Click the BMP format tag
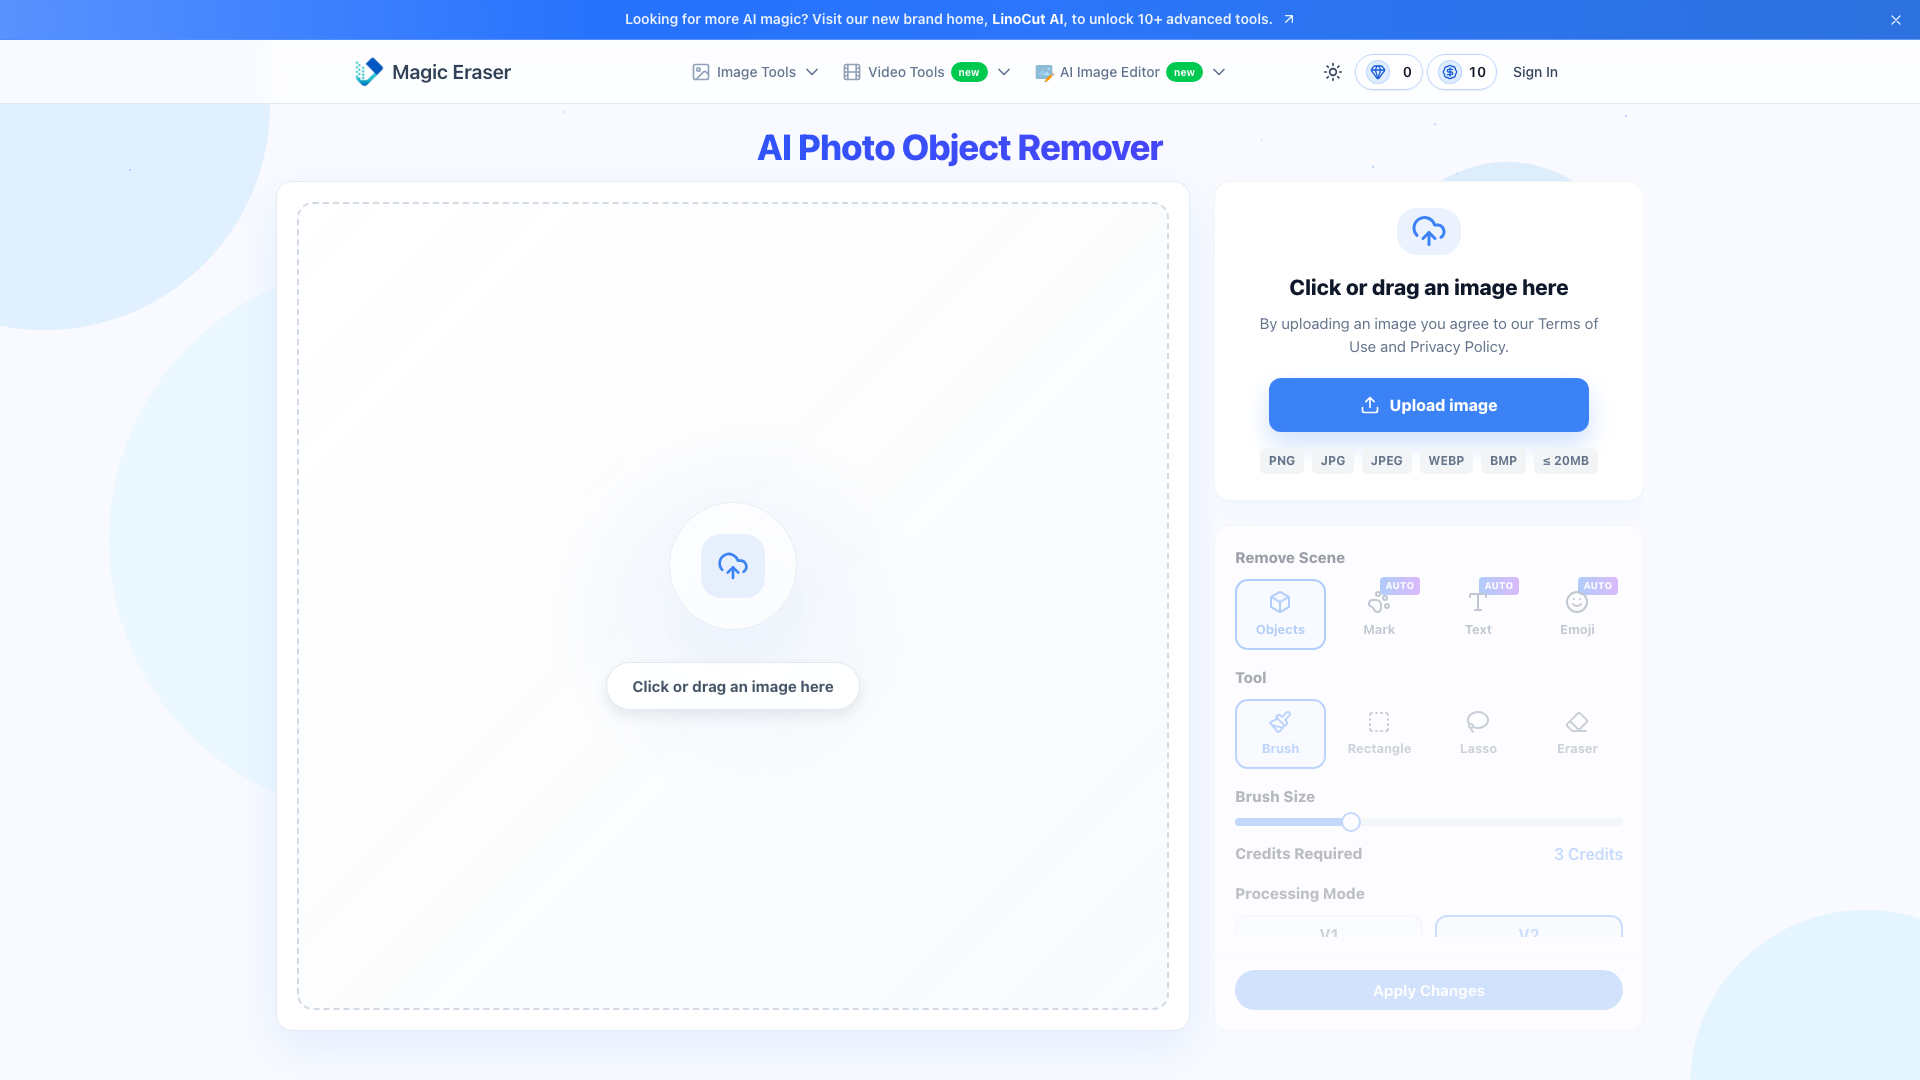Viewport: 1920px width, 1080px height. 1503,461
